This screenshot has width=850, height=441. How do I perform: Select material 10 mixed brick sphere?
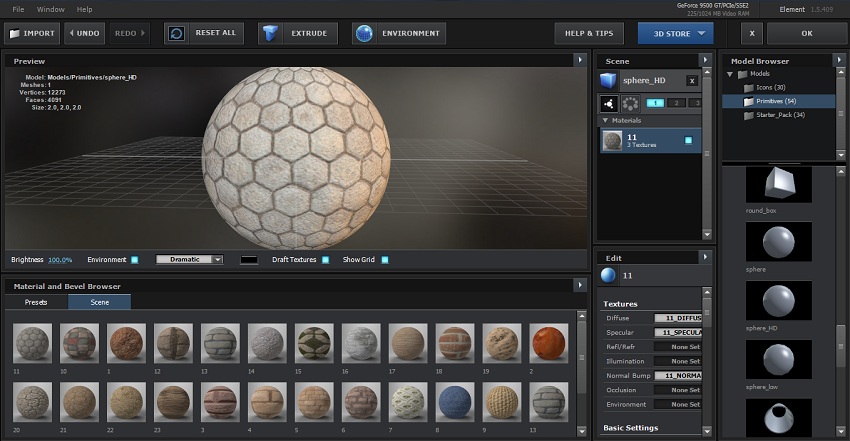[x=79, y=343]
